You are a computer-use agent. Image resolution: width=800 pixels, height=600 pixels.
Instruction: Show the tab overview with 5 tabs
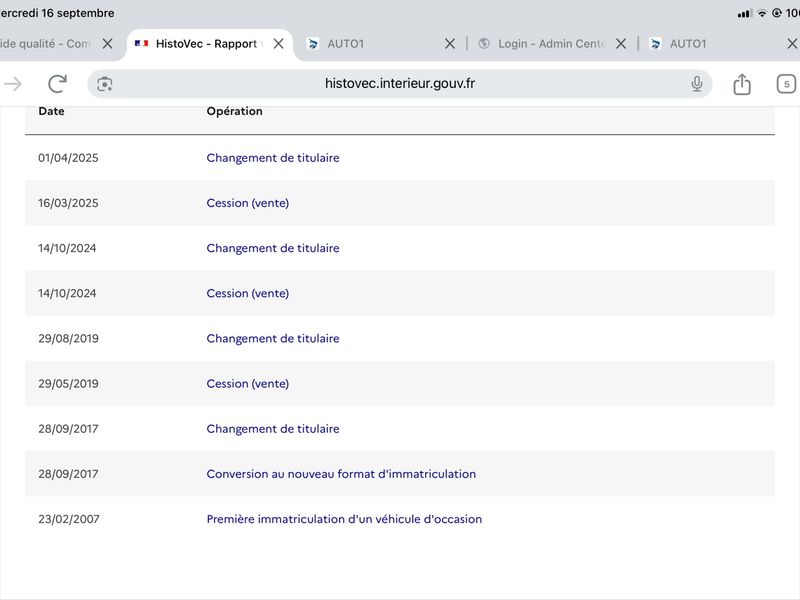click(x=786, y=84)
